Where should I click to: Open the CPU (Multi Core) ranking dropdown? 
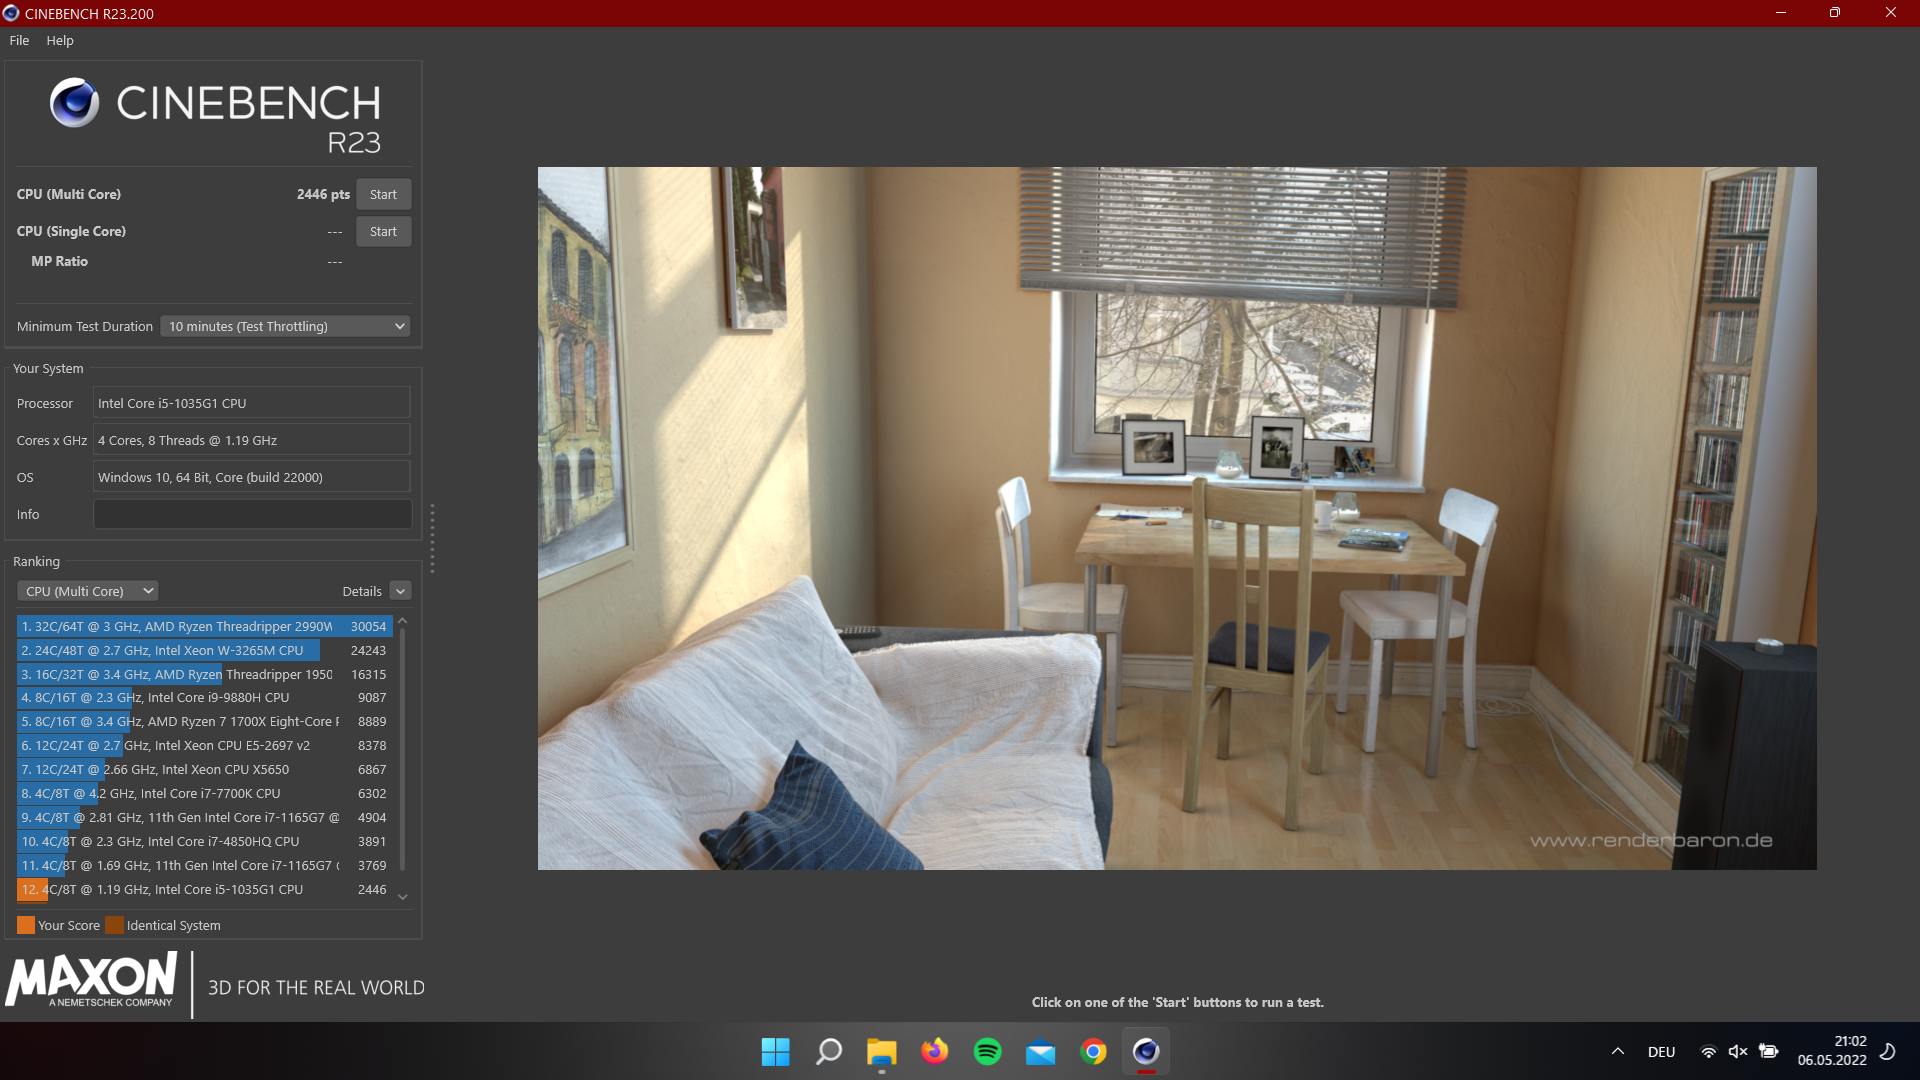click(x=88, y=591)
